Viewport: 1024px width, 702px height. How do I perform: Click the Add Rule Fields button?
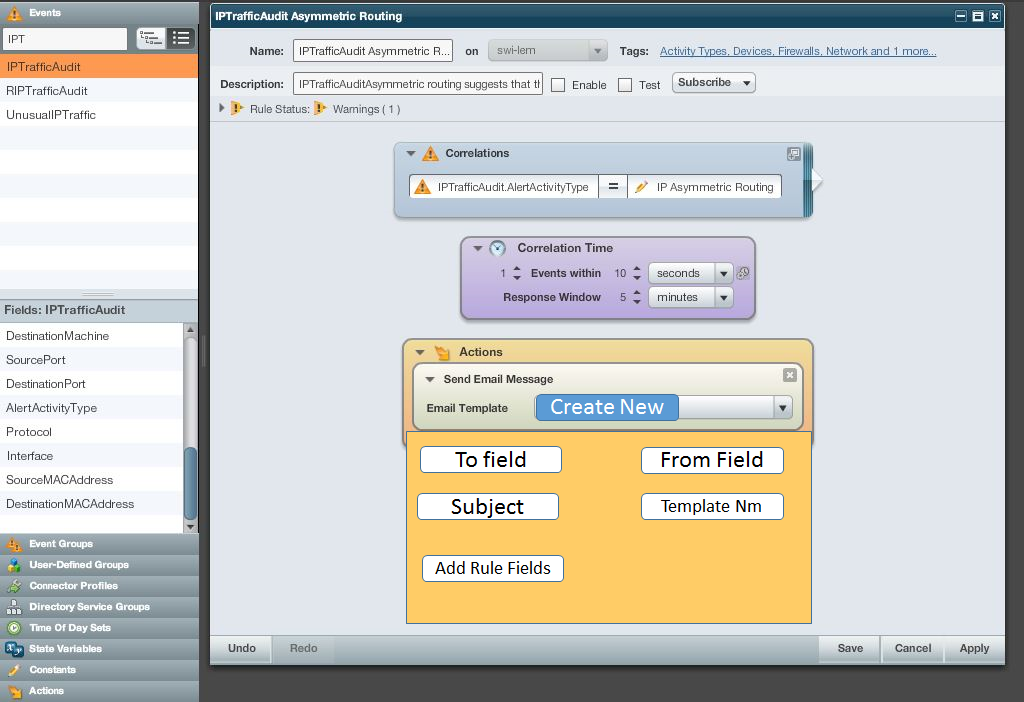tap(493, 568)
